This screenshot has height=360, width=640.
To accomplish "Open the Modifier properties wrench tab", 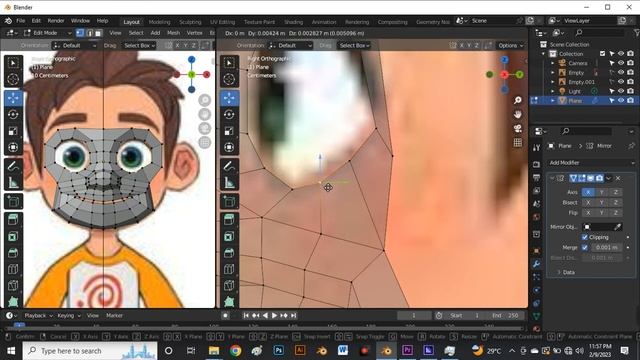I will [536, 264].
